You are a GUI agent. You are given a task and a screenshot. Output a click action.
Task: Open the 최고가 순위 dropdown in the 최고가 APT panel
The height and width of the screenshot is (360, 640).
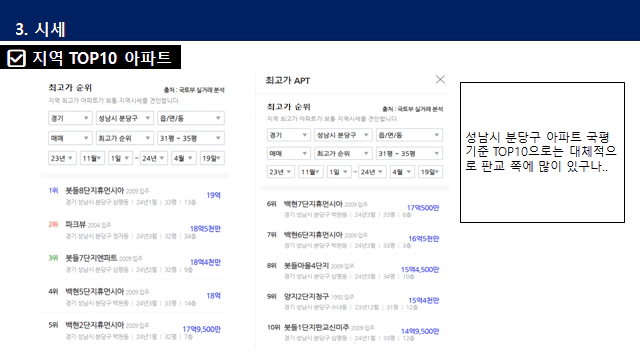coord(343,153)
